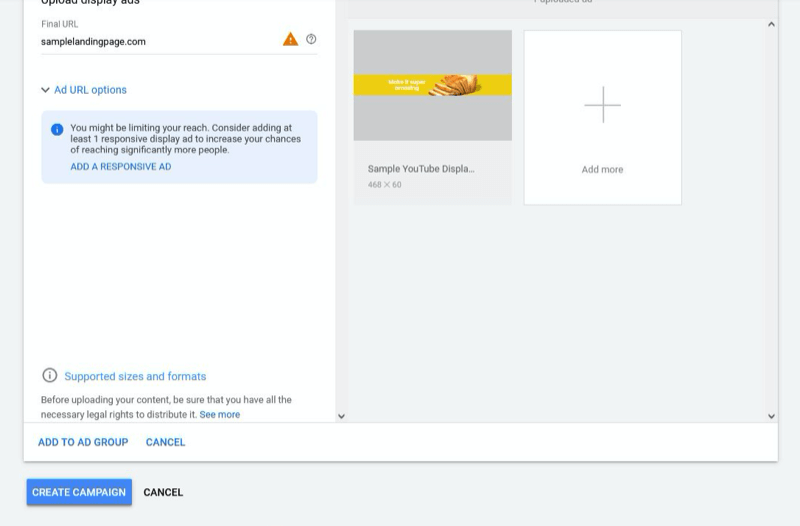
Task: Select the bread banner ad thumbnail
Action: [433, 85]
